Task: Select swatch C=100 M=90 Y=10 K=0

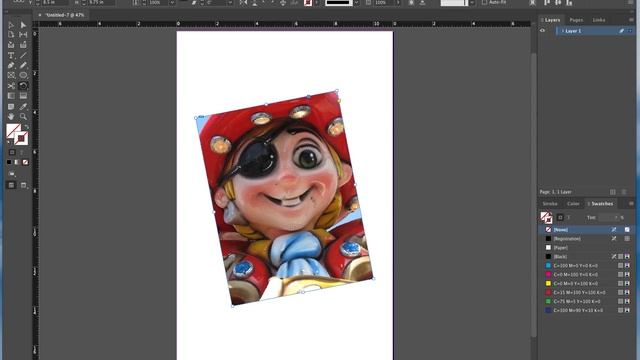Action: pos(587,311)
